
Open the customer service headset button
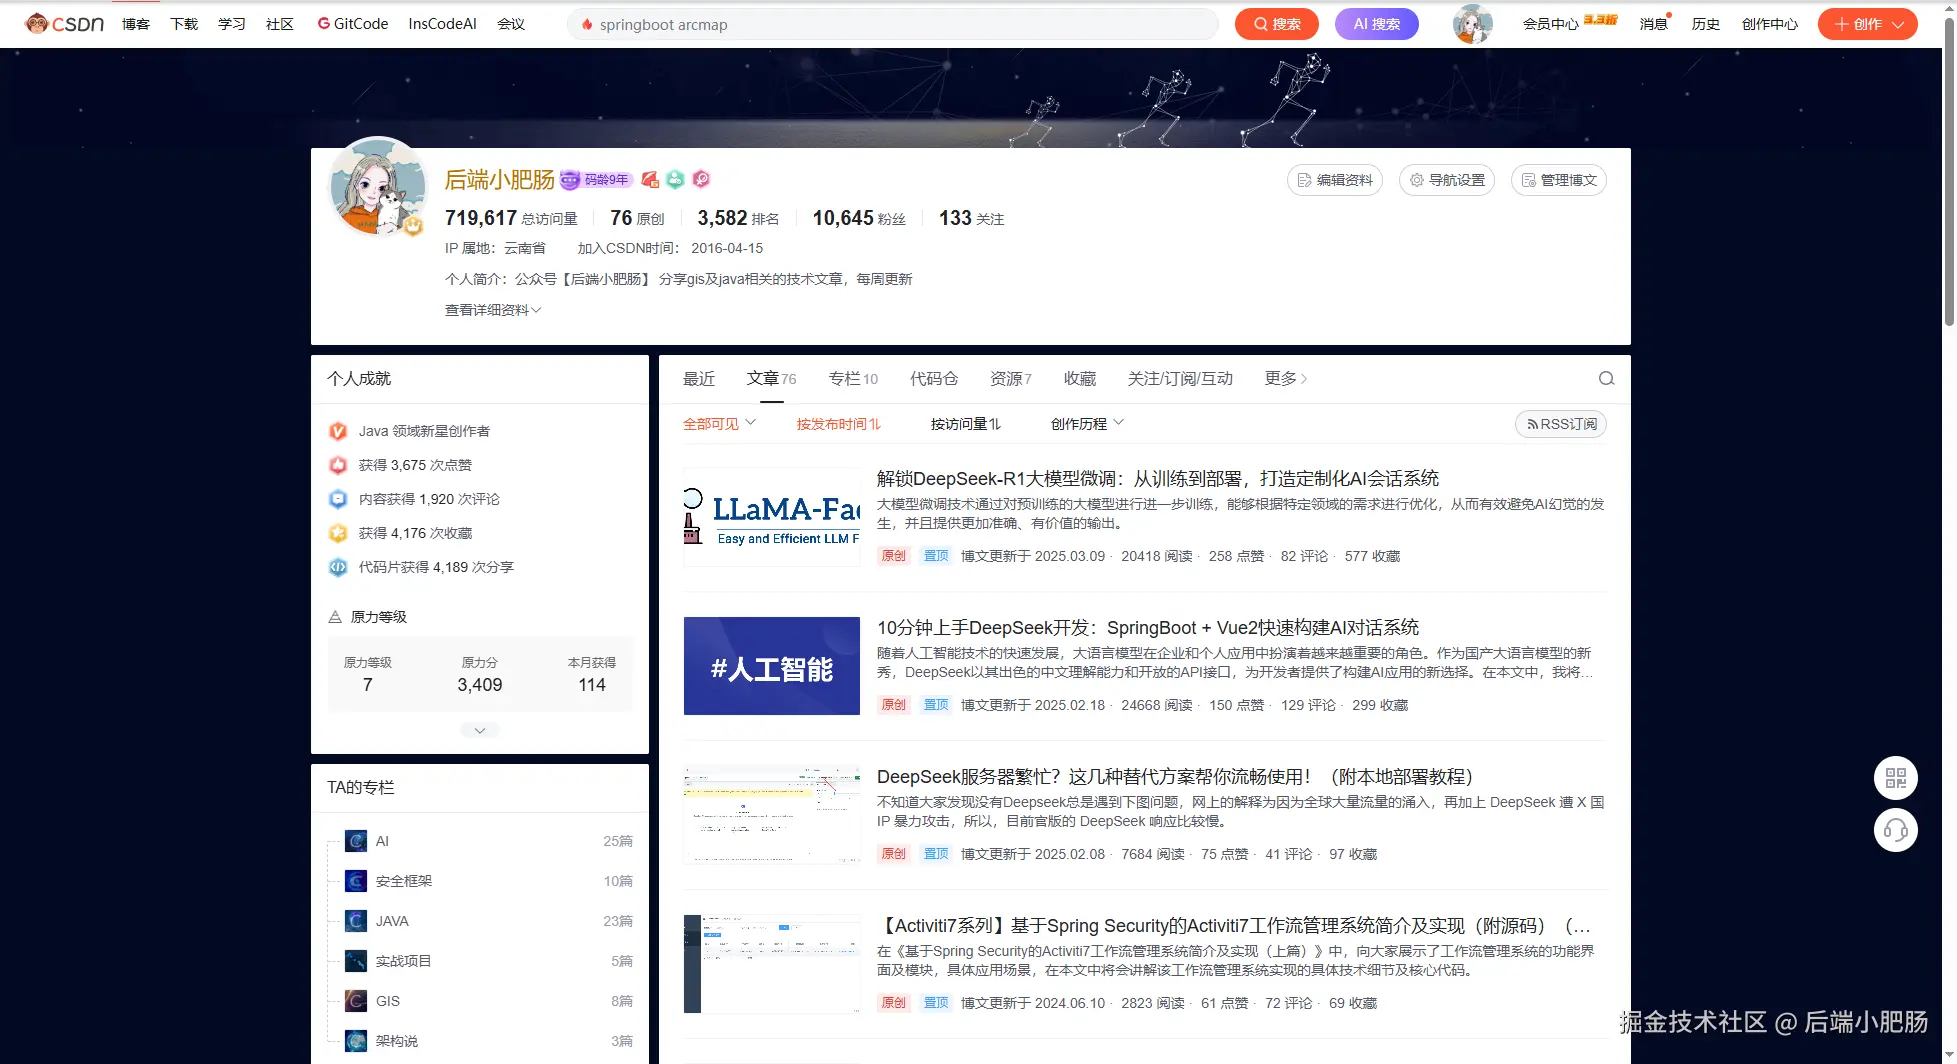pyautogui.click(x=1895, y=830)
